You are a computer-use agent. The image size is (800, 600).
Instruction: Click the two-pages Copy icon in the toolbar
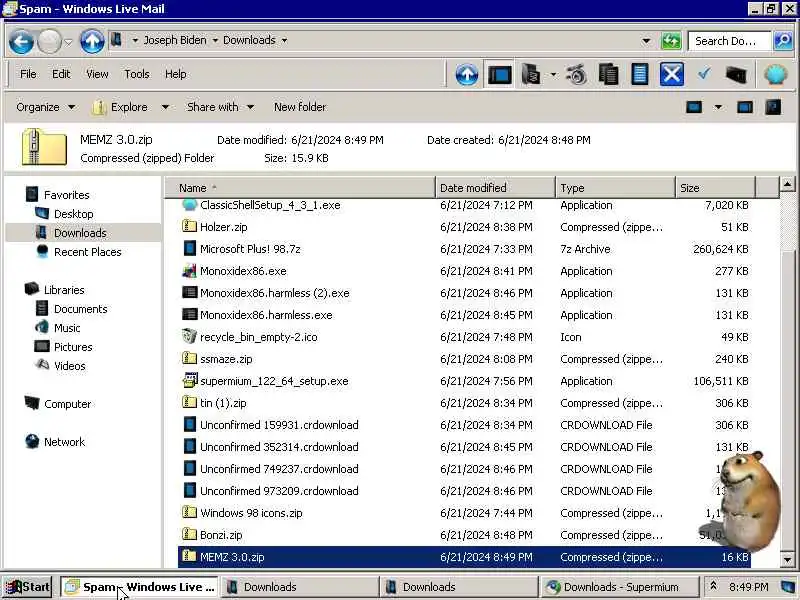[608, 75]
